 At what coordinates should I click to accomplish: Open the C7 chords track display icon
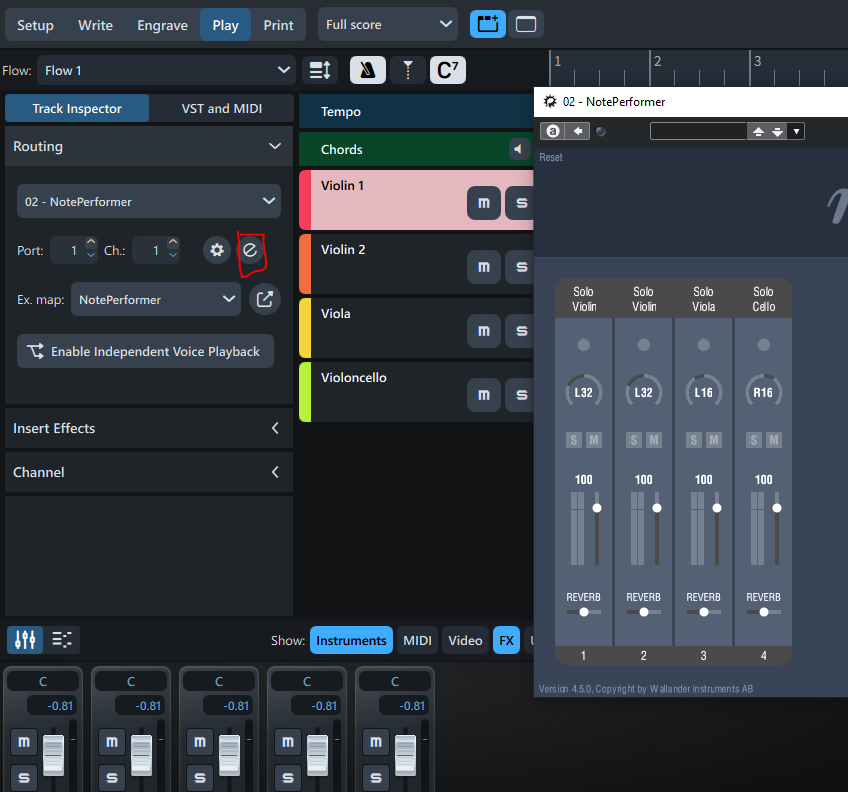(x=447, y=70)
